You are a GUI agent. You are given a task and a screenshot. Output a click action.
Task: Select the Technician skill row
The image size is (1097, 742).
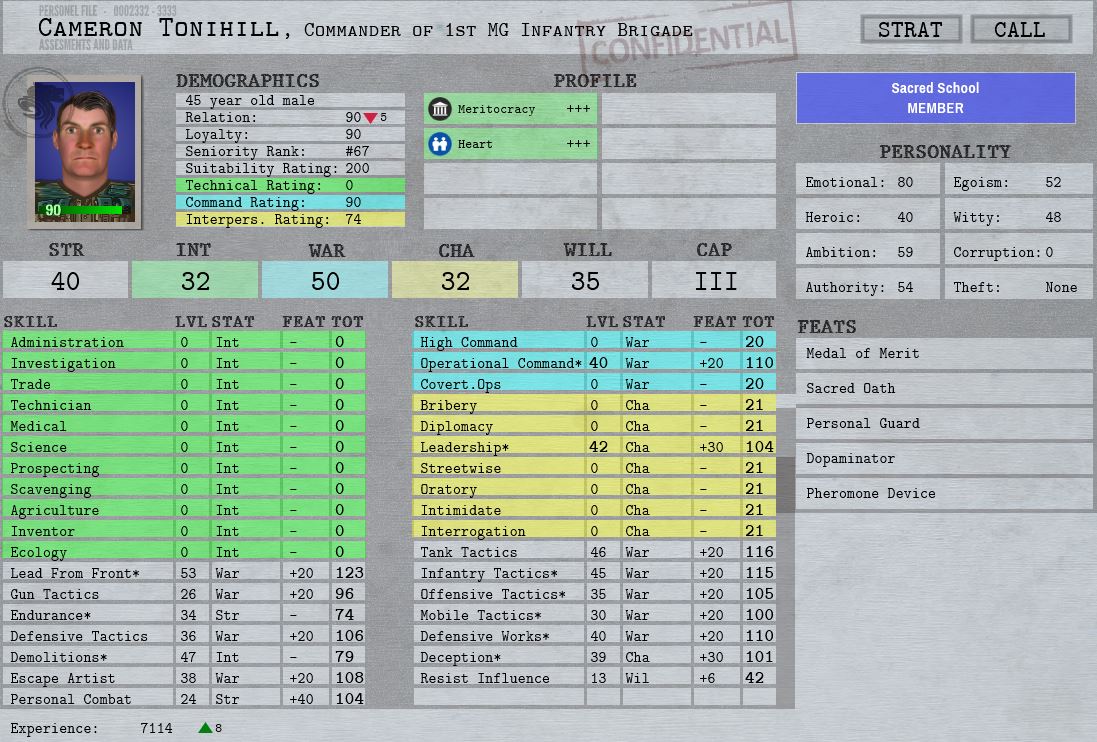click(184, 405)
